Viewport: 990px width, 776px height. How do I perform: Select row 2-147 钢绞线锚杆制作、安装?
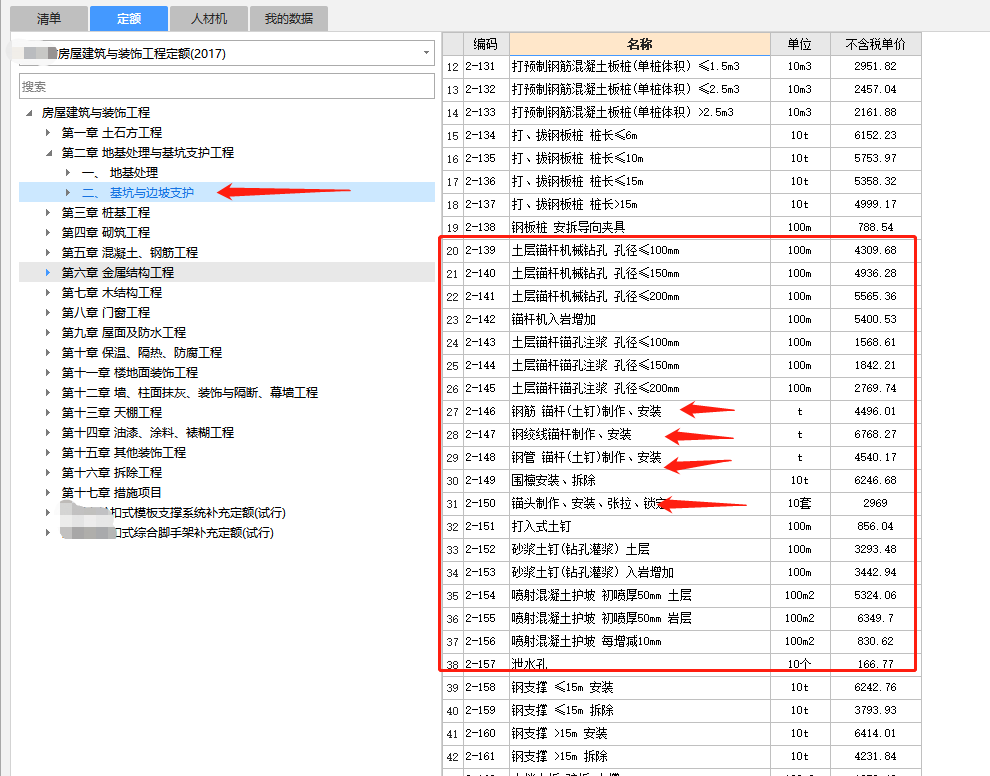tap(682, 434)
